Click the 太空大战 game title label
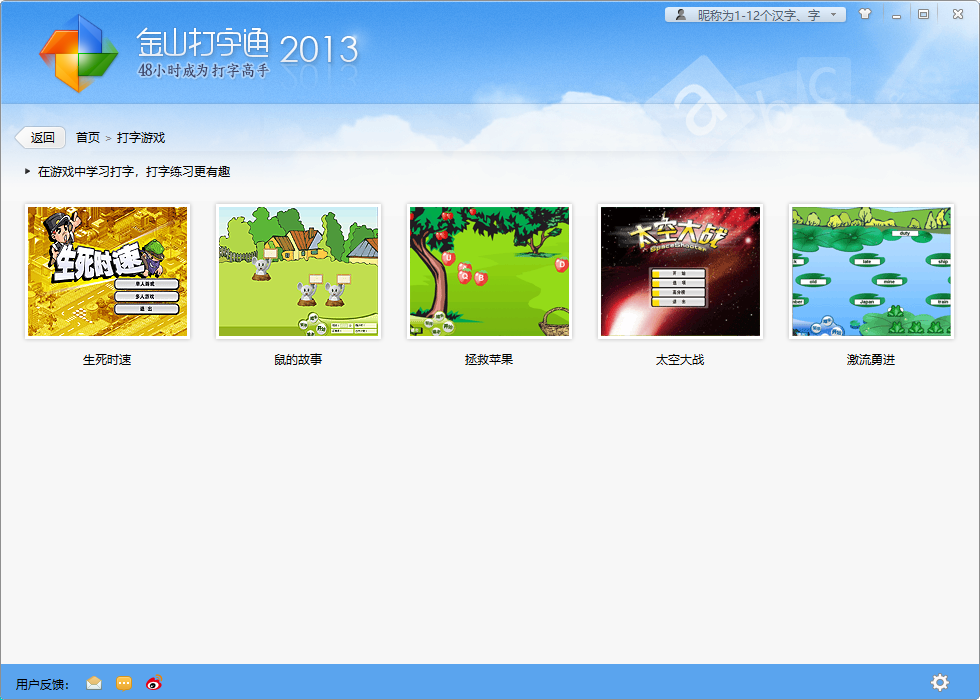 (x=680, y=359)
